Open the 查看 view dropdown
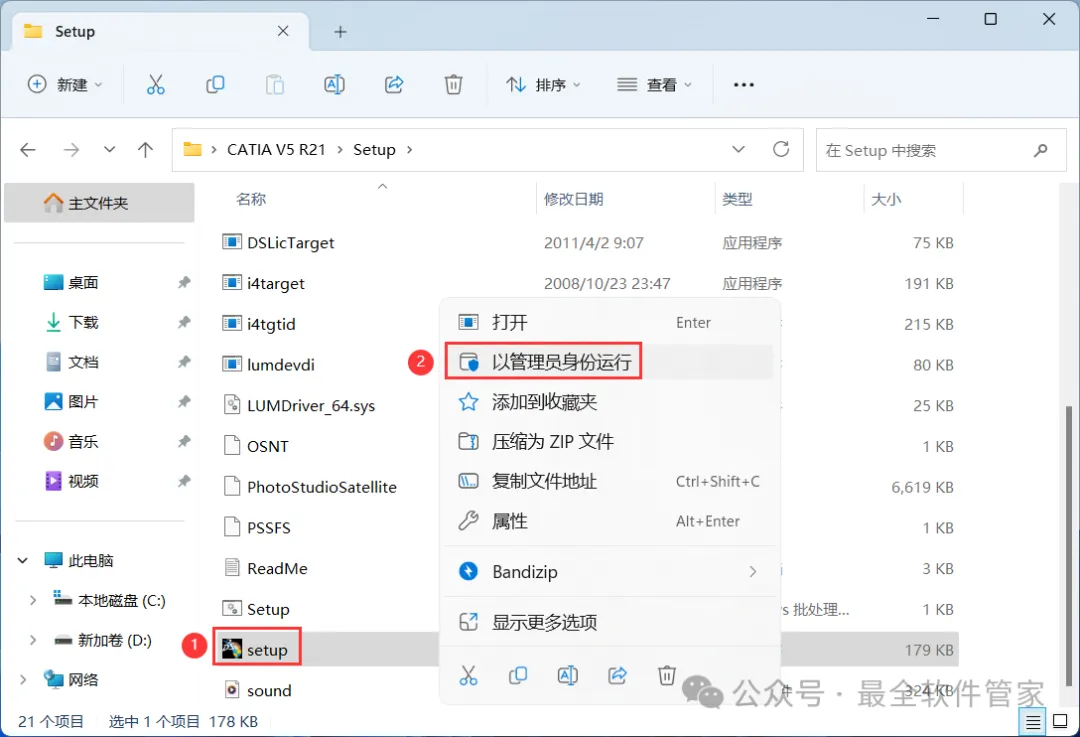Image resolution: width=1080 pixels, height=737 pixels. tap(654, 85)
